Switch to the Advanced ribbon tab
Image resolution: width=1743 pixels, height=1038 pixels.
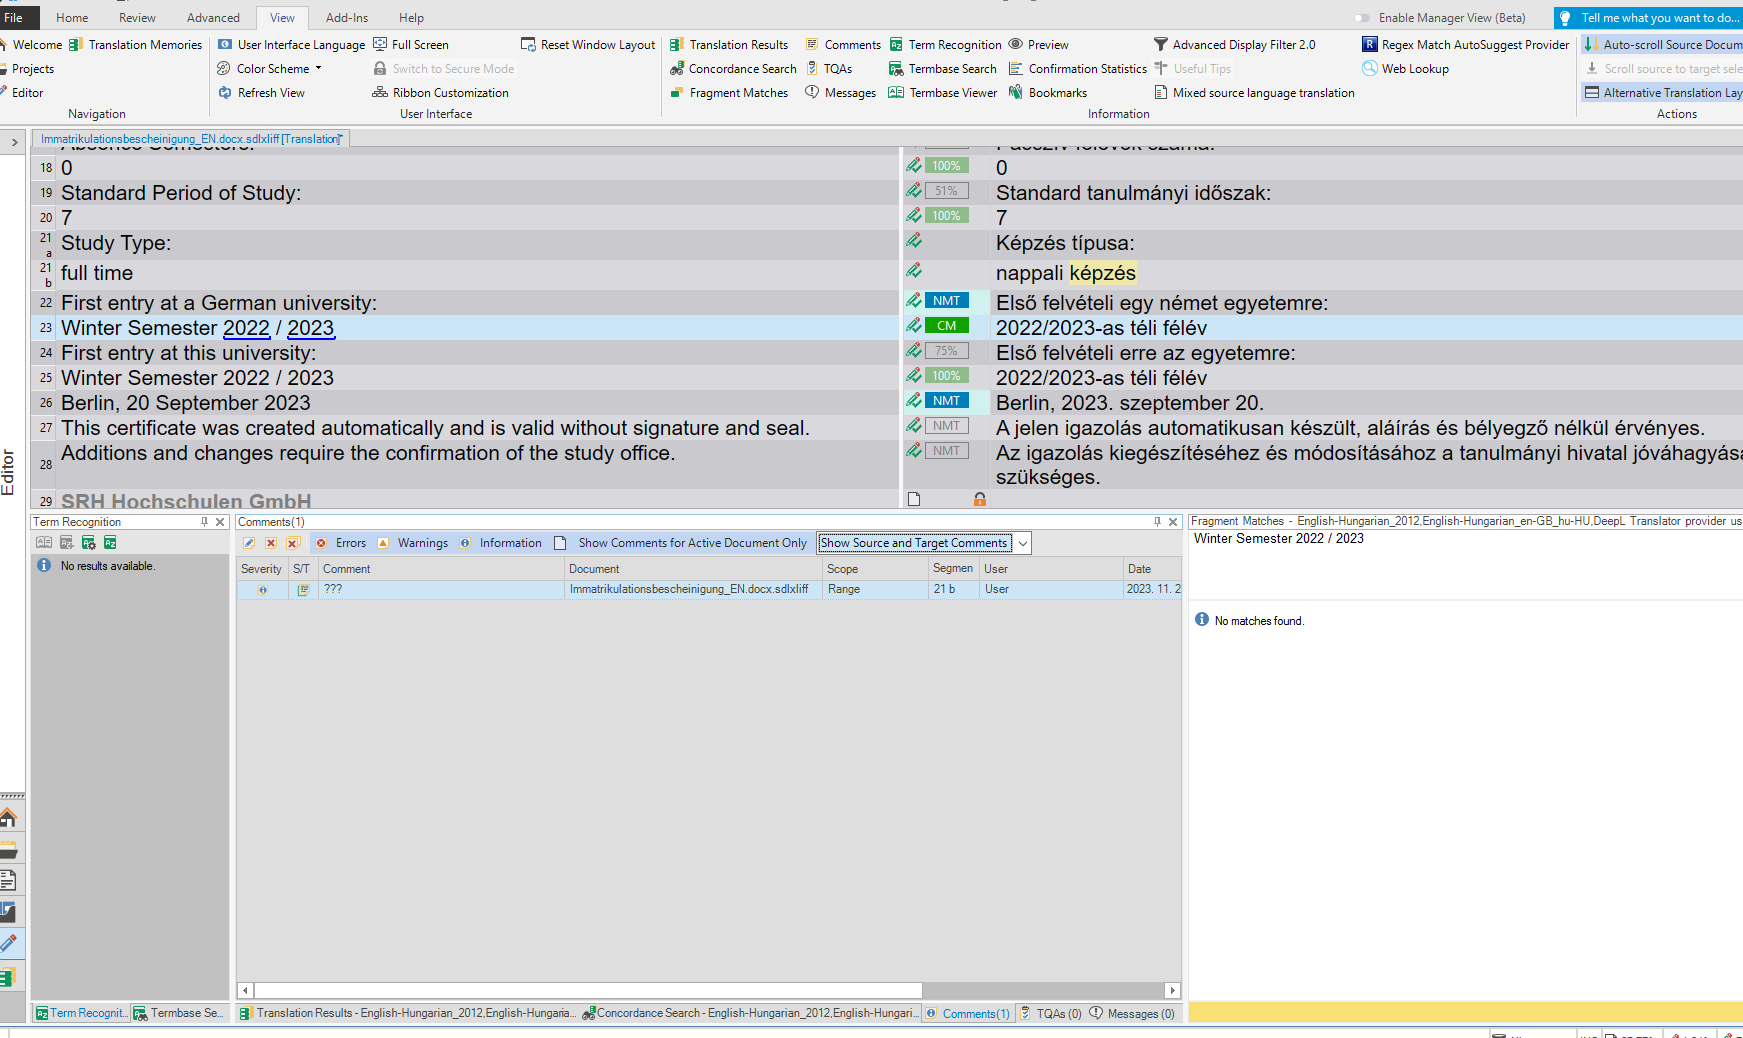point(213,18)
